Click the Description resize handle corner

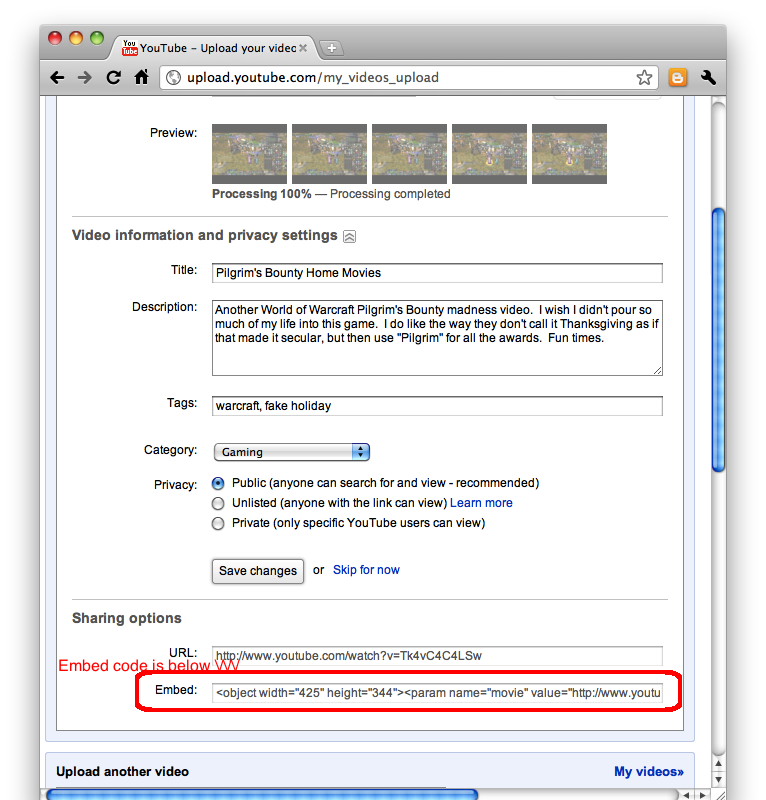(x=658, y=371)
